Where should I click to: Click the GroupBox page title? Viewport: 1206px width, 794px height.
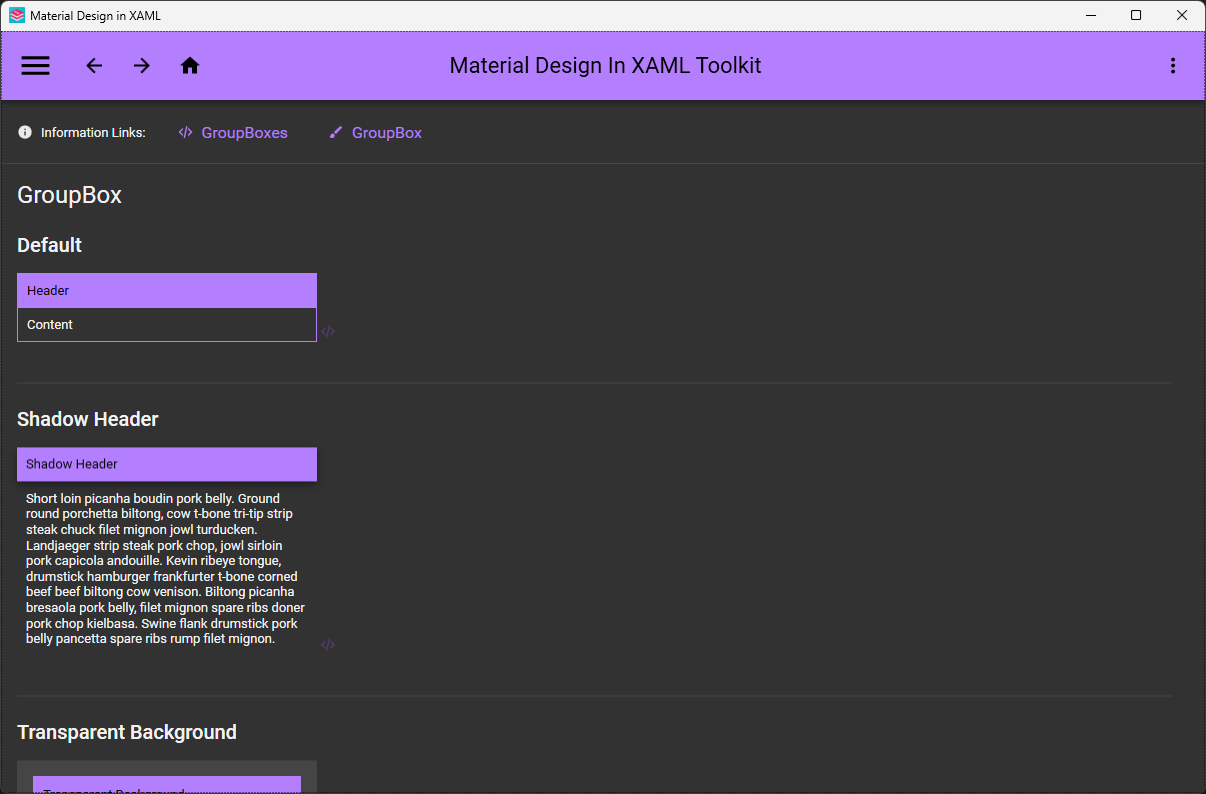click(x=70, y=195)
